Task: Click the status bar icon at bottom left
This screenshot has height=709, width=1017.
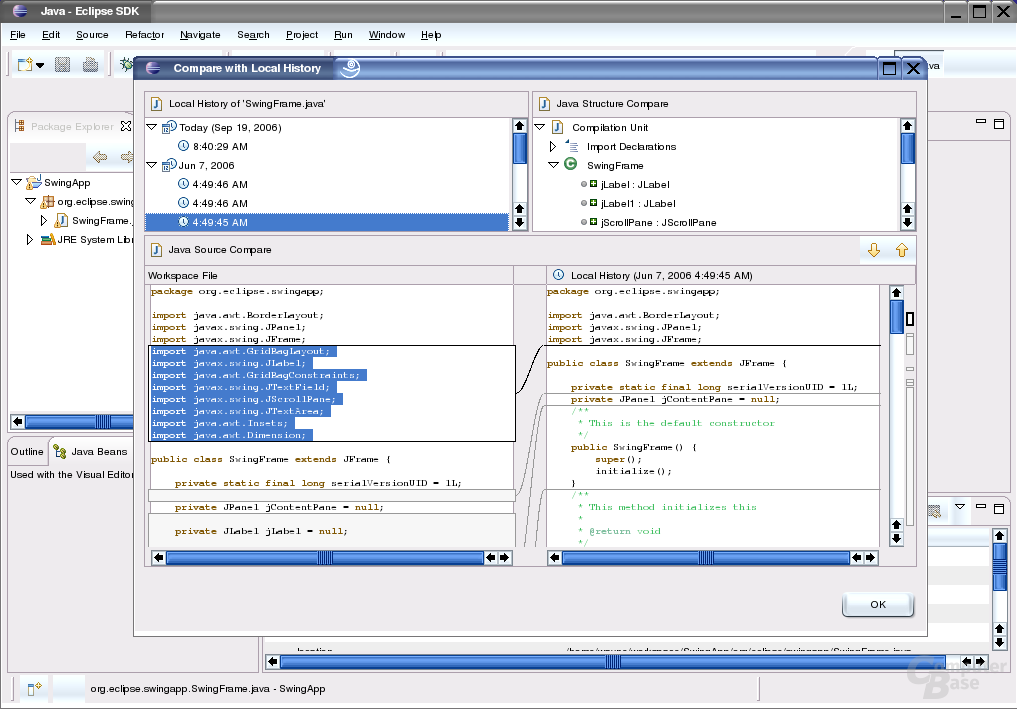Action: tap(34, 688)
